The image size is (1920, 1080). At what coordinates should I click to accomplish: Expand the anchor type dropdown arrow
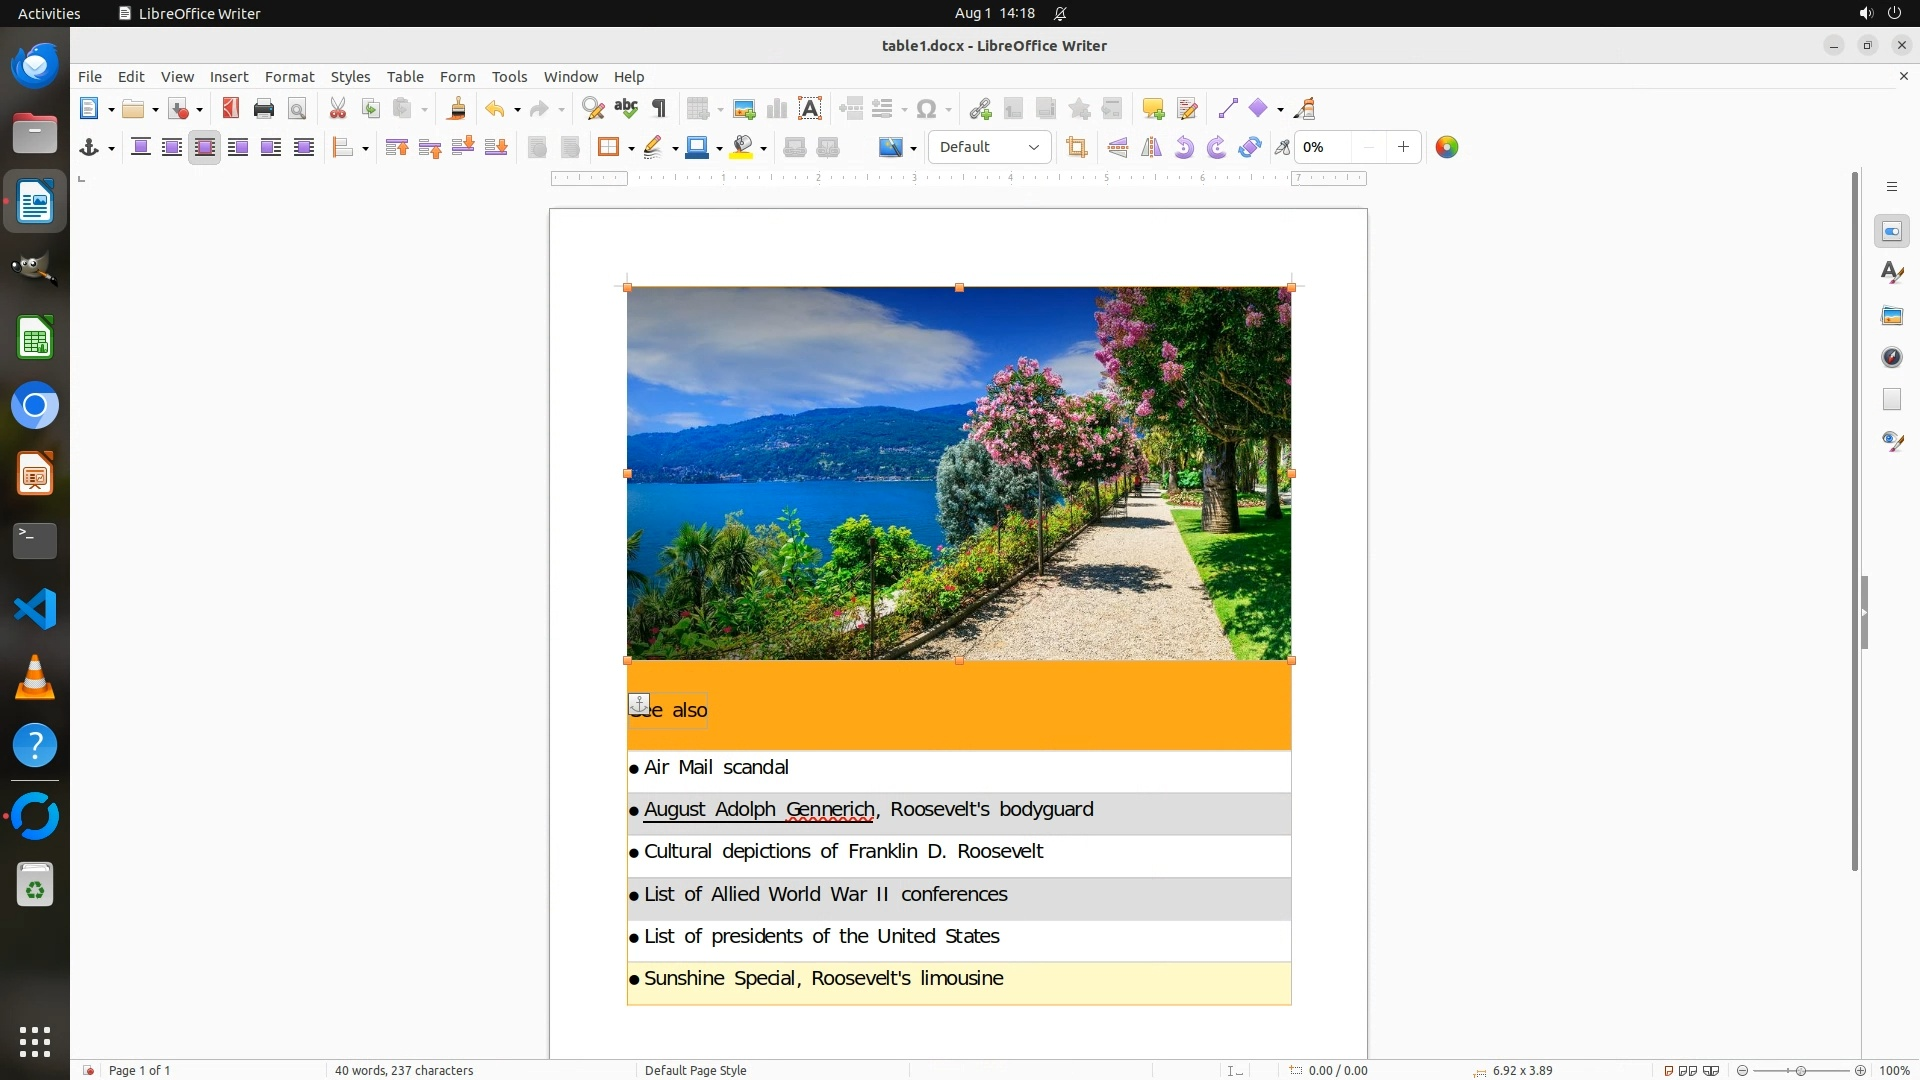[x=111, y=149]
